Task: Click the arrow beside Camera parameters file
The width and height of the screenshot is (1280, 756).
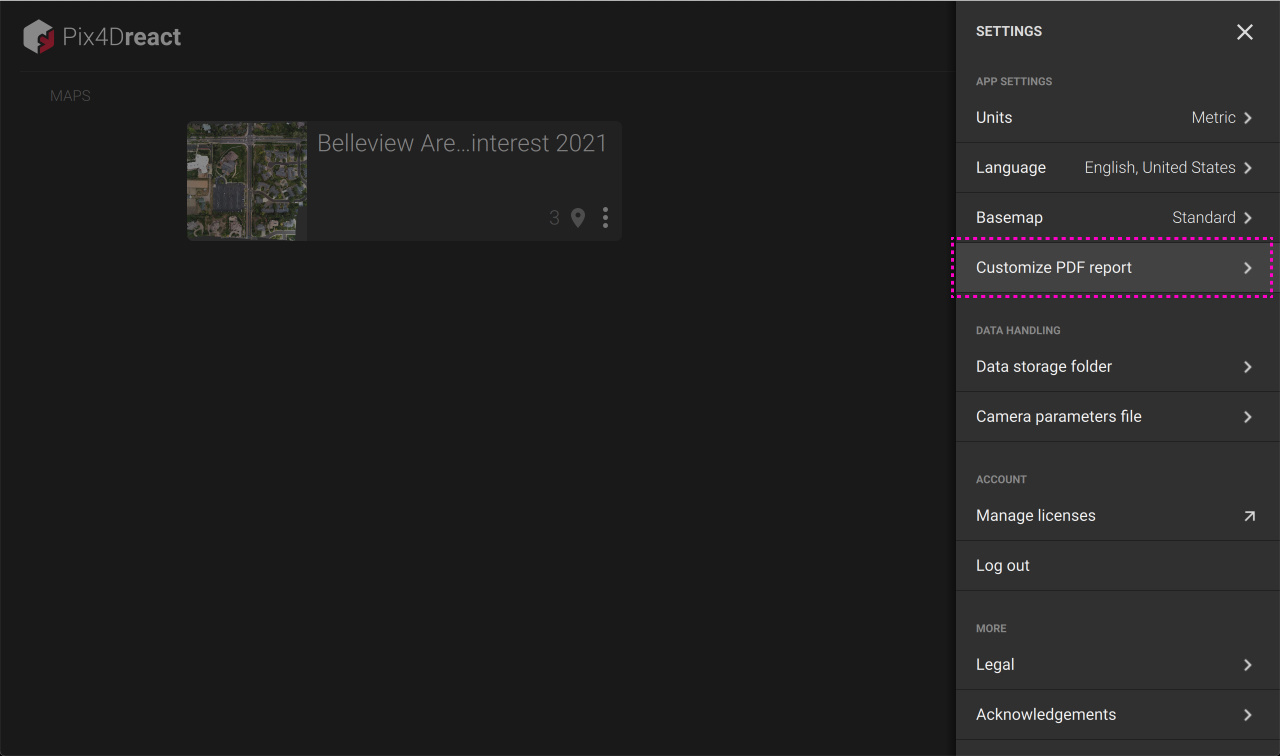Action: (x=1248, y=417)
